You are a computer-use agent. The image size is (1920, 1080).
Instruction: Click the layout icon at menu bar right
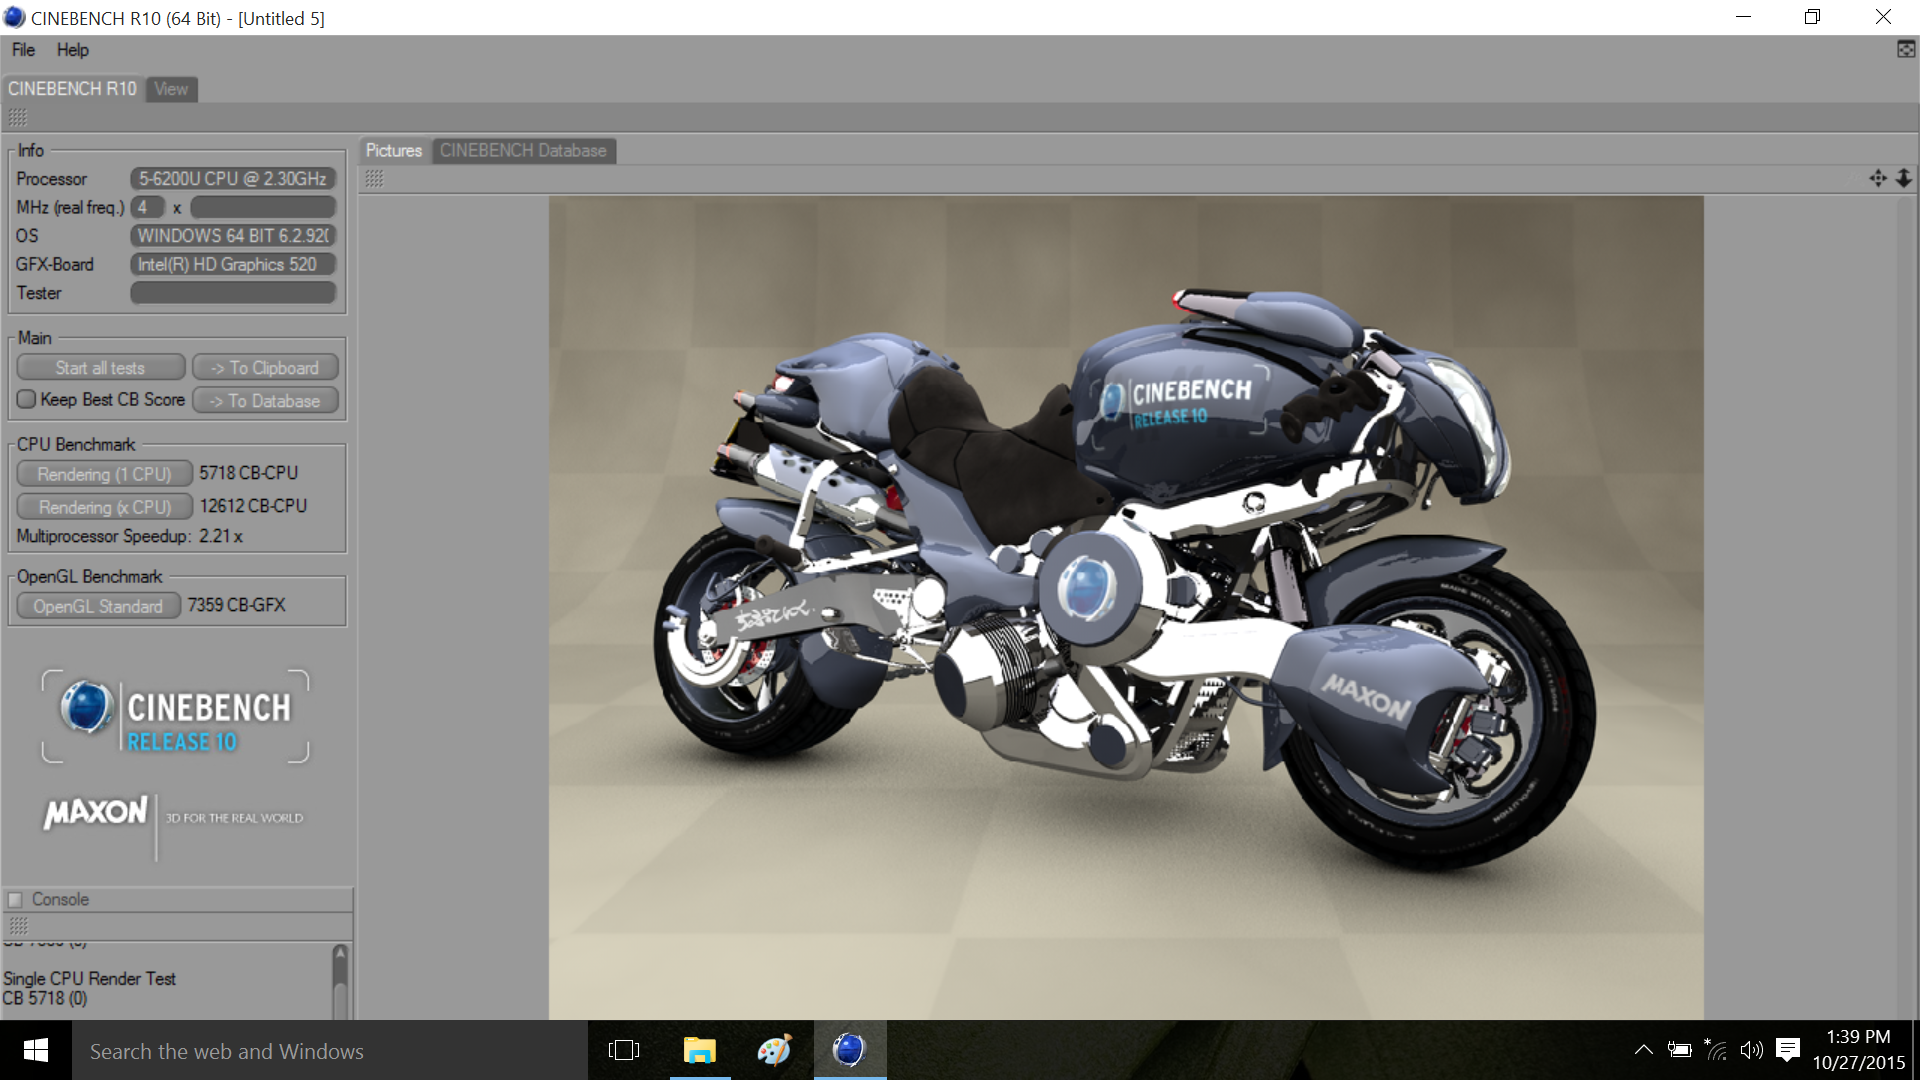click(x=1906, y=49)
